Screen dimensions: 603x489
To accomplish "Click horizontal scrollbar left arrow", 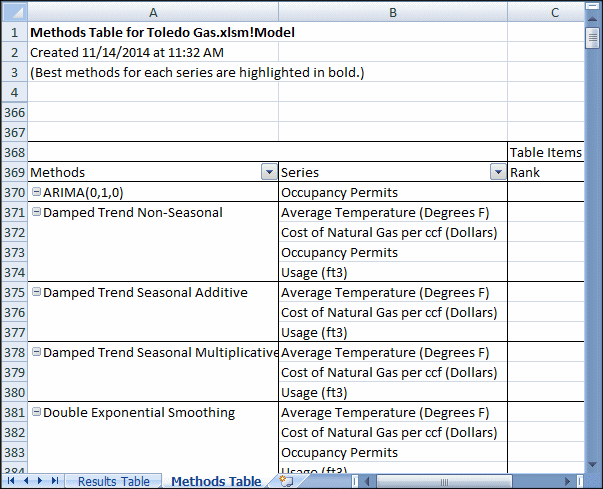I will point(367,481).
